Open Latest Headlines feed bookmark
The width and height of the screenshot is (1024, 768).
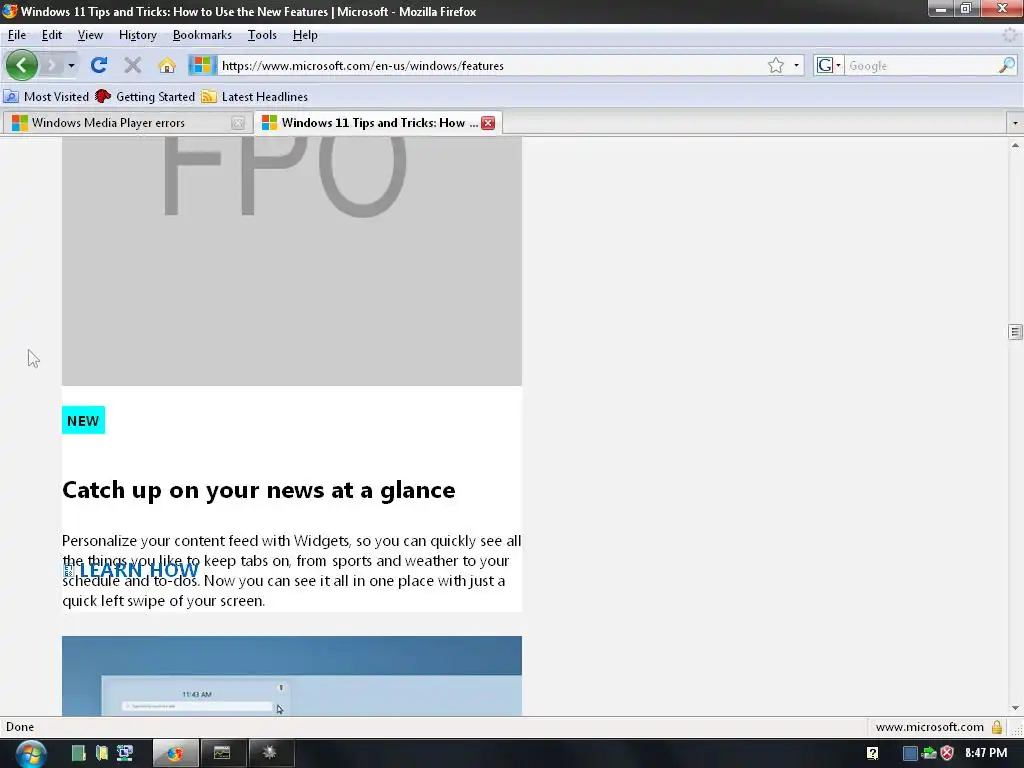coord(255,97)
